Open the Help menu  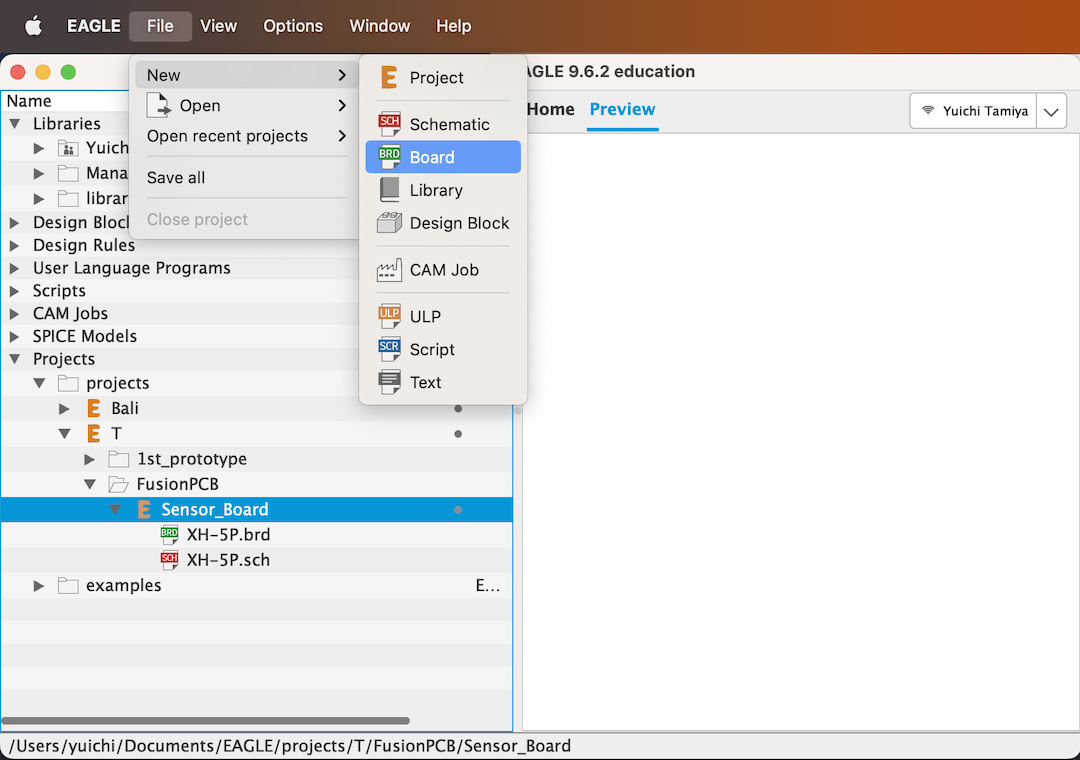pos(453,26)
